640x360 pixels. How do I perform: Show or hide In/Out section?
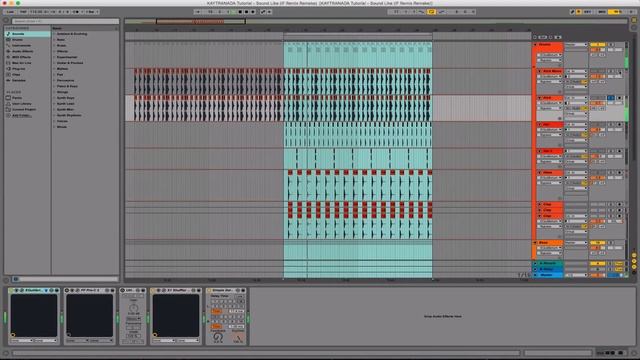(x=634, y=255)
